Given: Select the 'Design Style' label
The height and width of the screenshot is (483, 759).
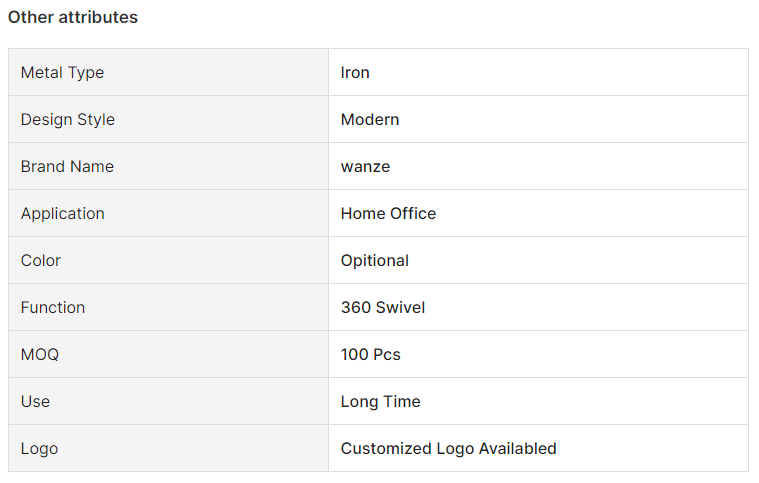Looking at the screenshot, I should pyautogui.click(x=68, y=120).
